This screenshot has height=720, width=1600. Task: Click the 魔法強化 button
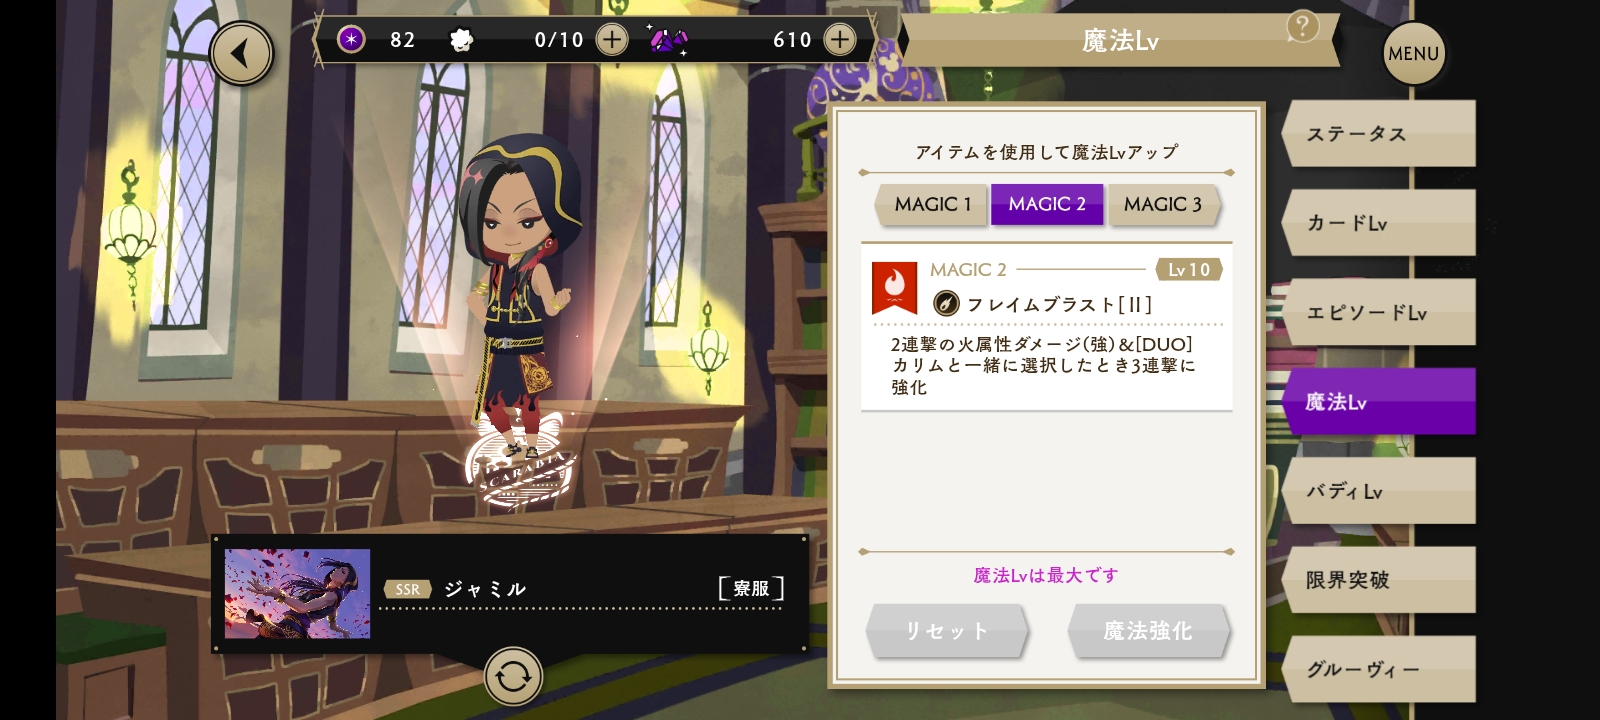1148,631
